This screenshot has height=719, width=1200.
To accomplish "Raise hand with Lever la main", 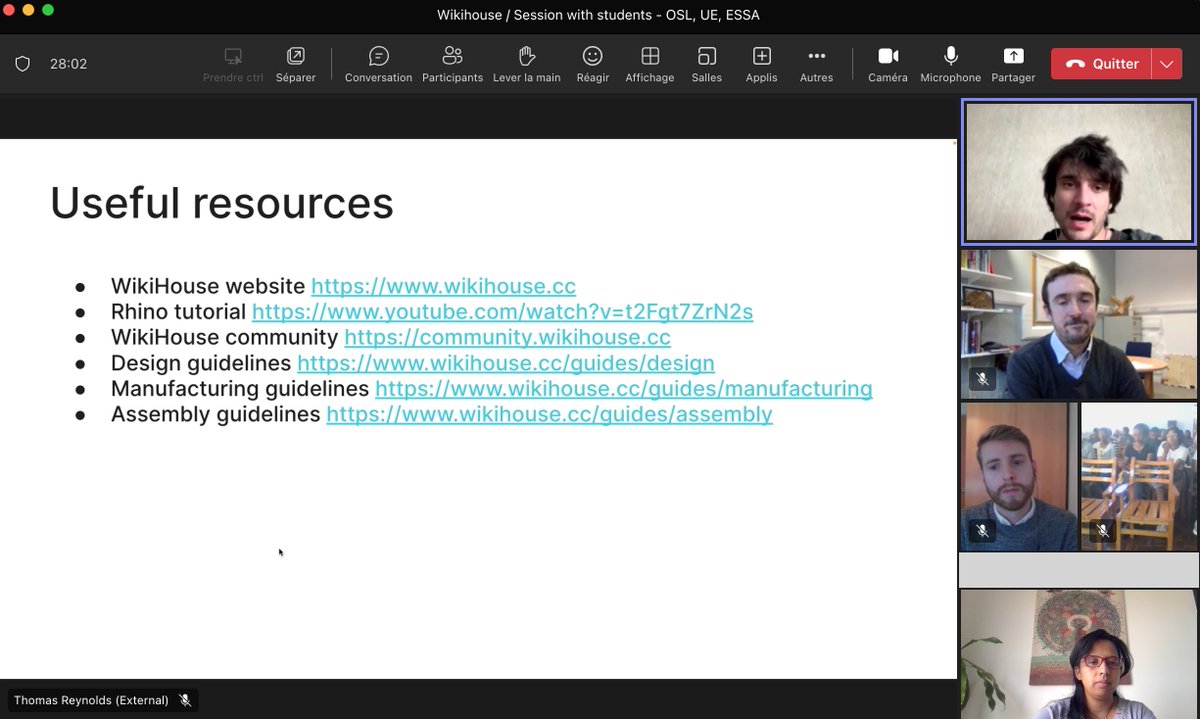I will (527, 64).
